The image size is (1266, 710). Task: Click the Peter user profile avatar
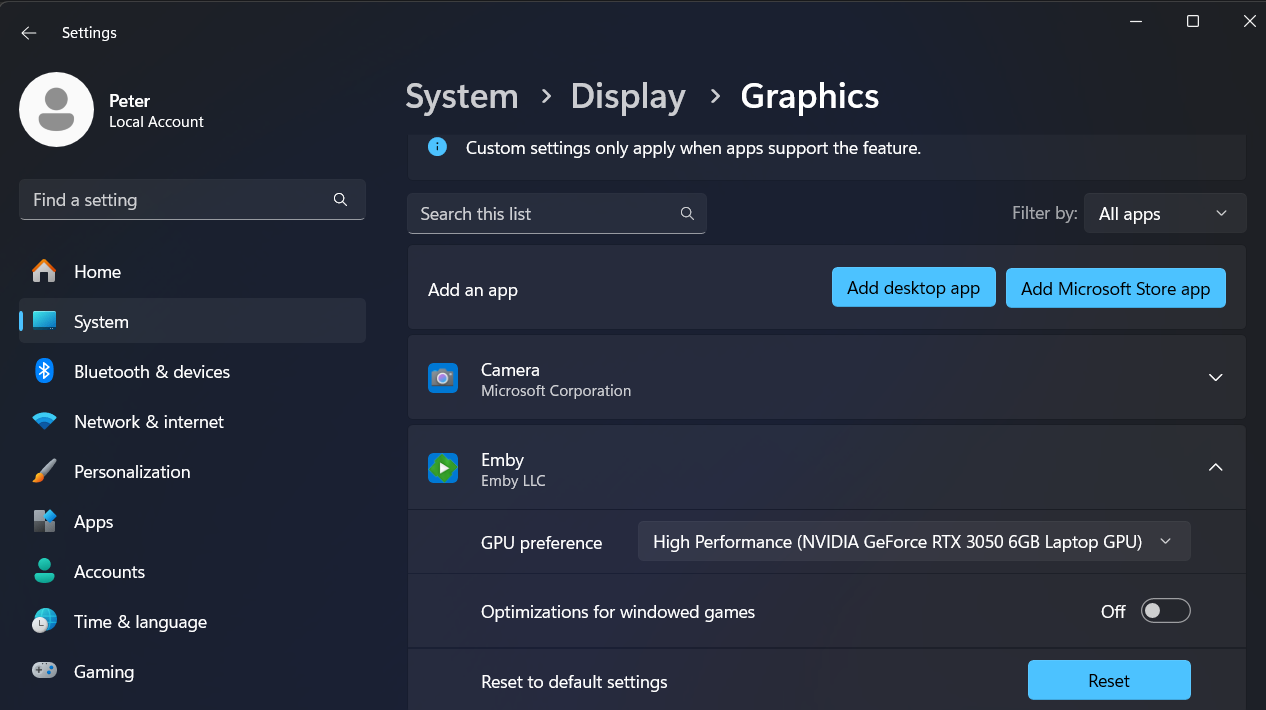[57, 110]
